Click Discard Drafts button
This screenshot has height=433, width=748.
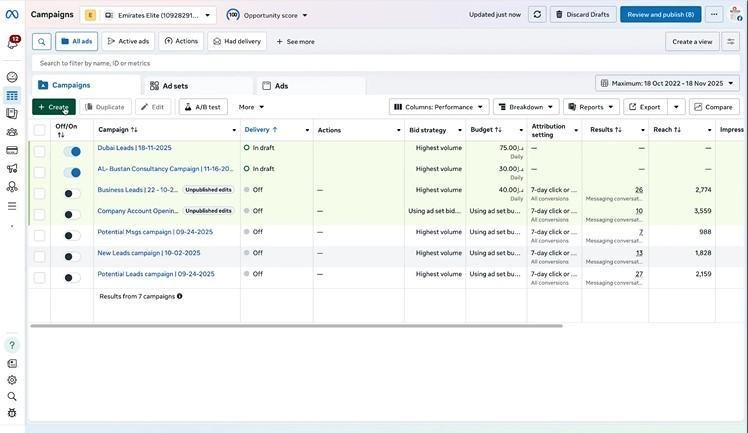point(583,15)
